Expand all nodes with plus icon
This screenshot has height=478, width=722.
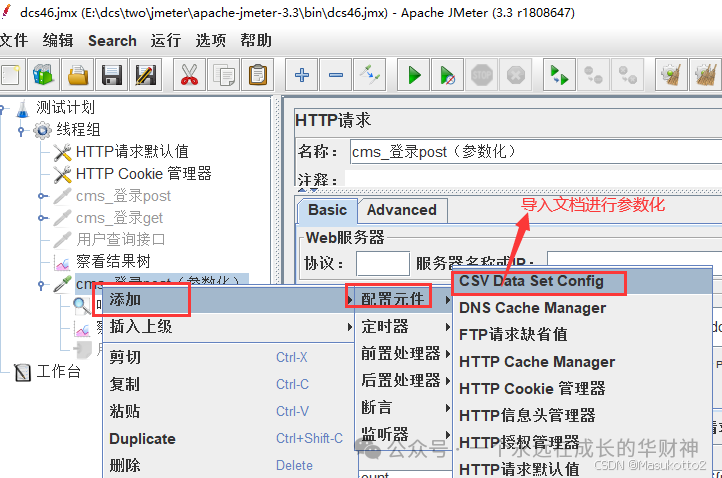coord(302,75)
